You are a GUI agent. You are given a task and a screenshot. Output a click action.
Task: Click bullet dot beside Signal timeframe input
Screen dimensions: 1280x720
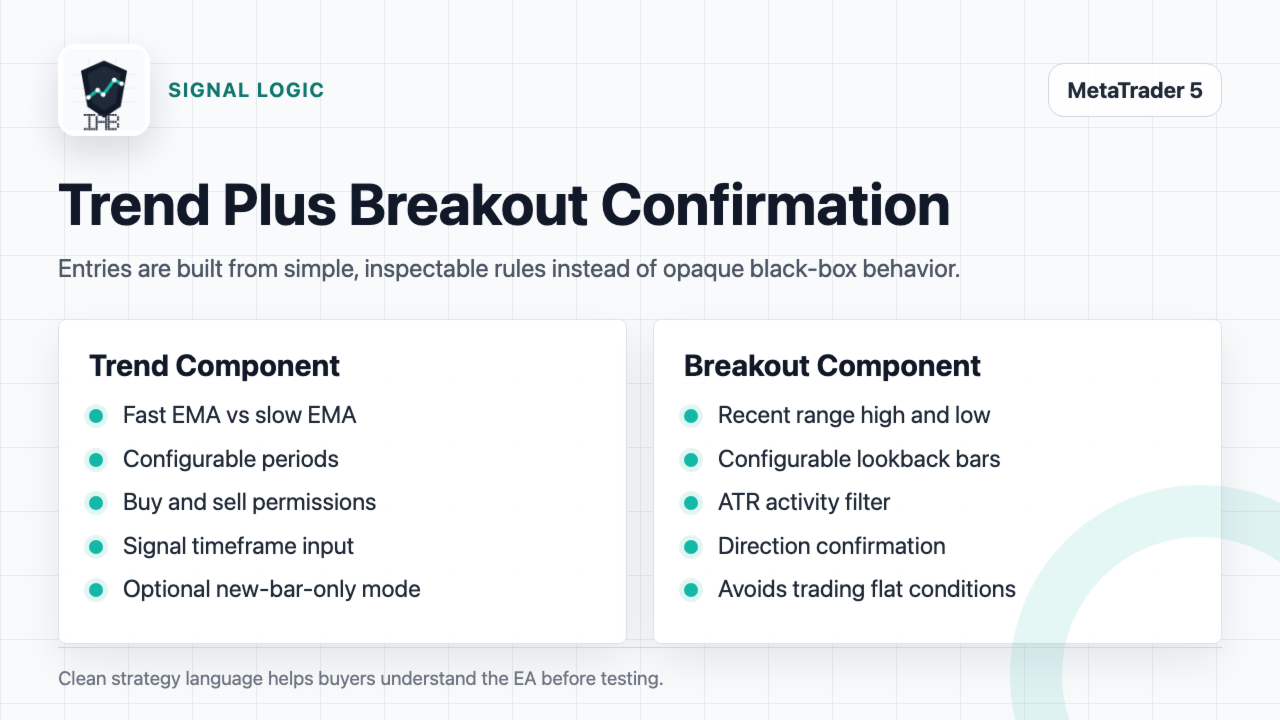click(96, 547)
